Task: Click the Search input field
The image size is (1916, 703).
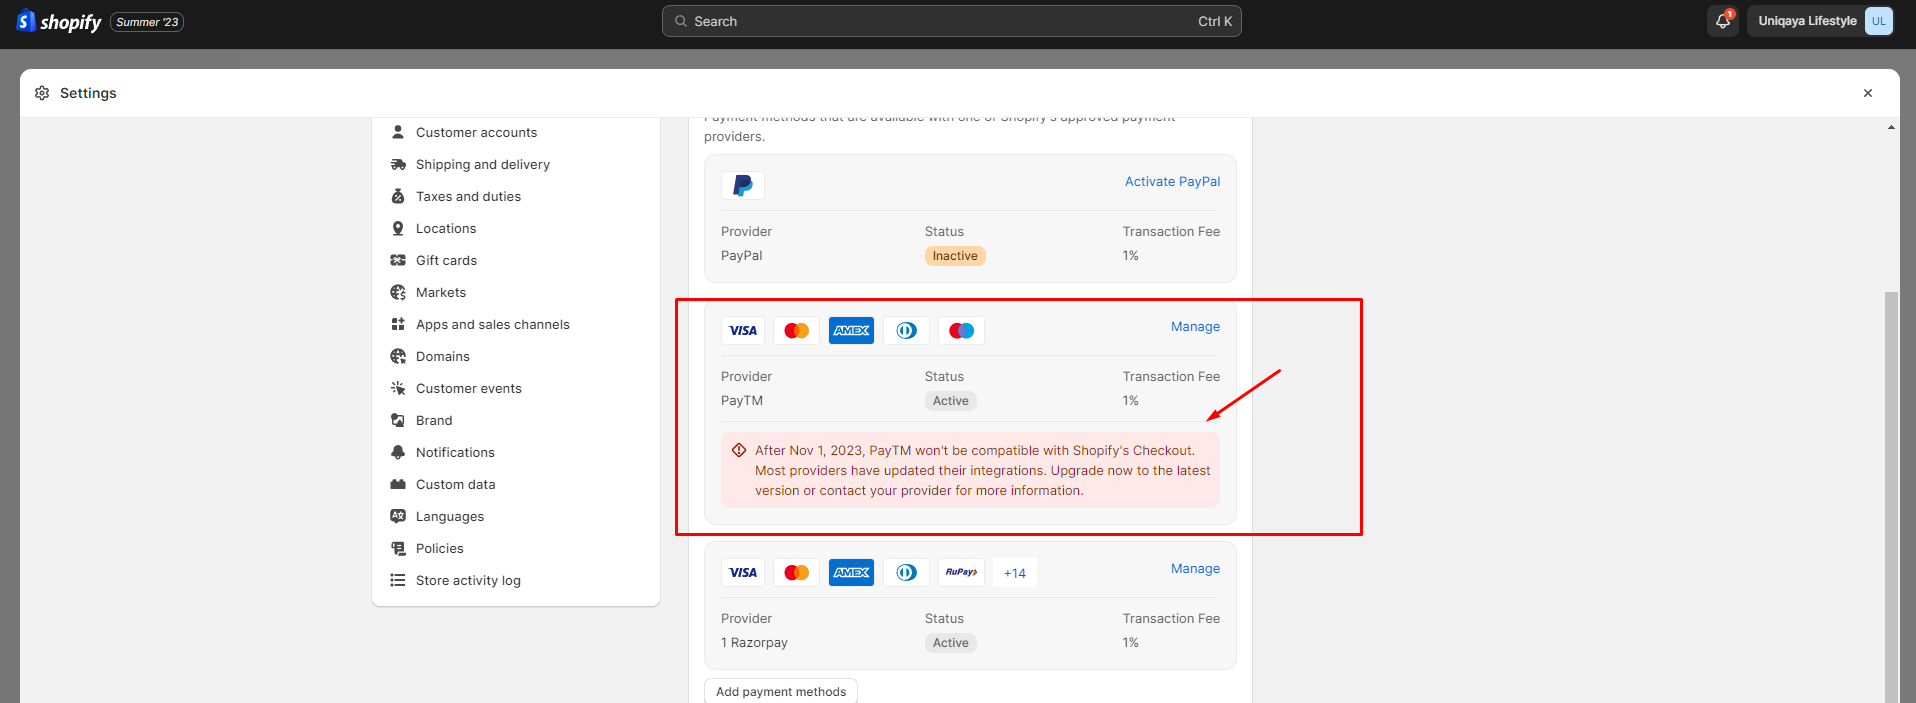Action: (x=951, y=21)
